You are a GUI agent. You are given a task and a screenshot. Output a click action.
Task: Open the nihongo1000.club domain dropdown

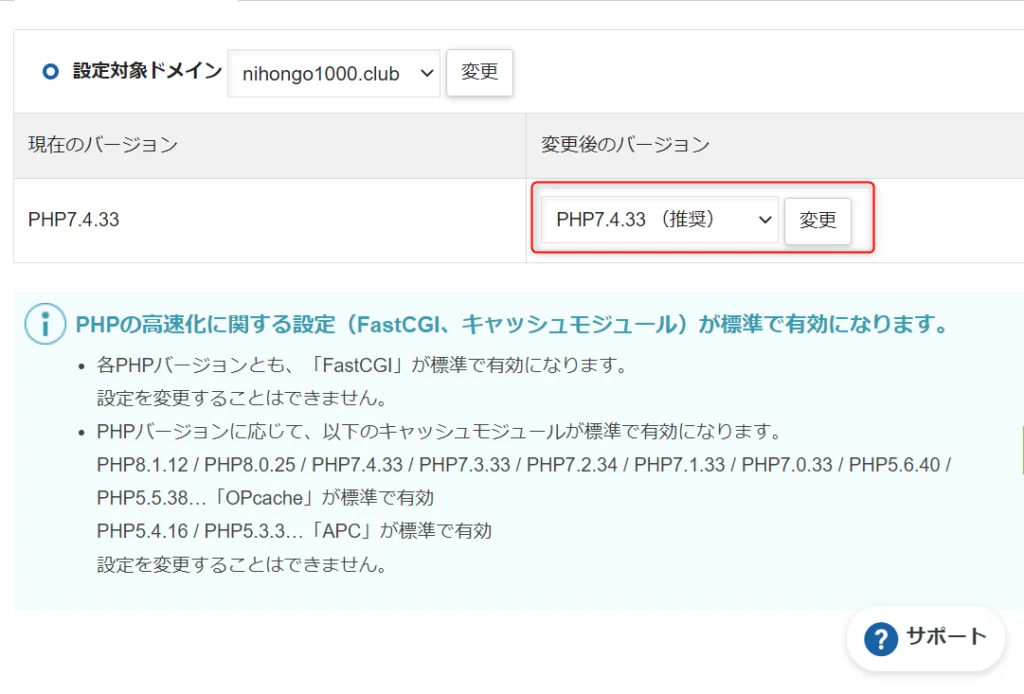[x=334, y=73]
